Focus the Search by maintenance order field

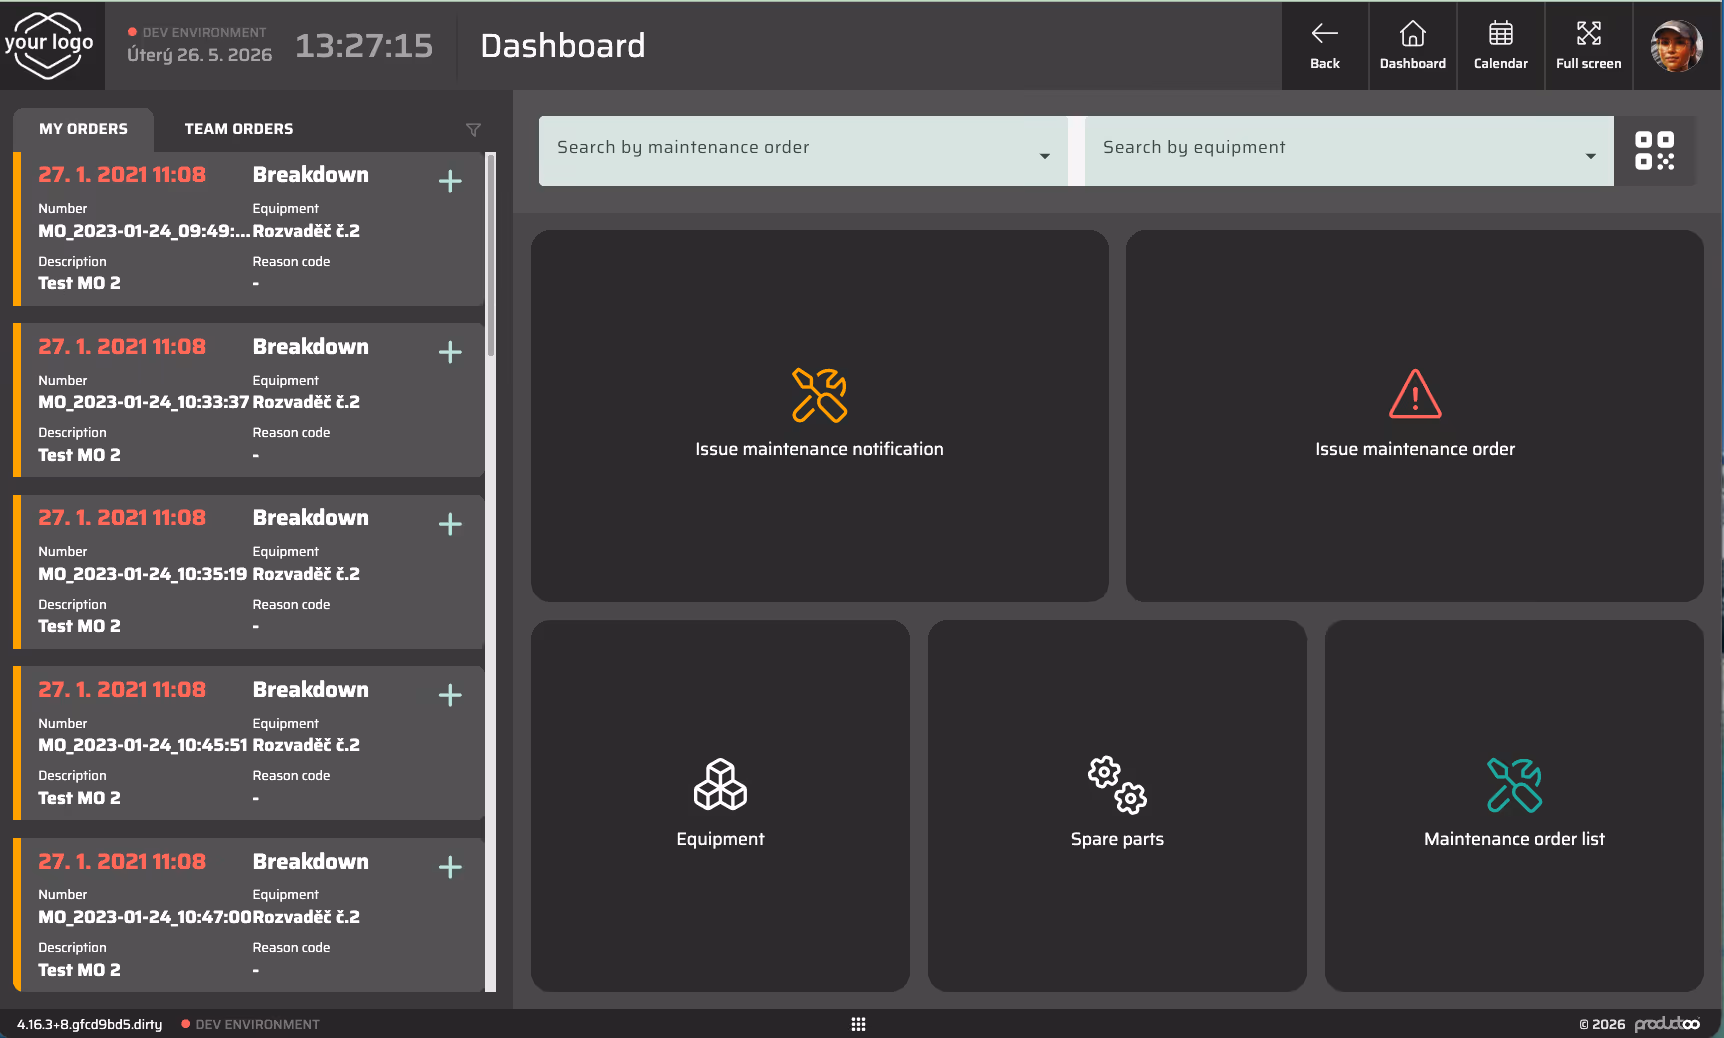[803, 151]
